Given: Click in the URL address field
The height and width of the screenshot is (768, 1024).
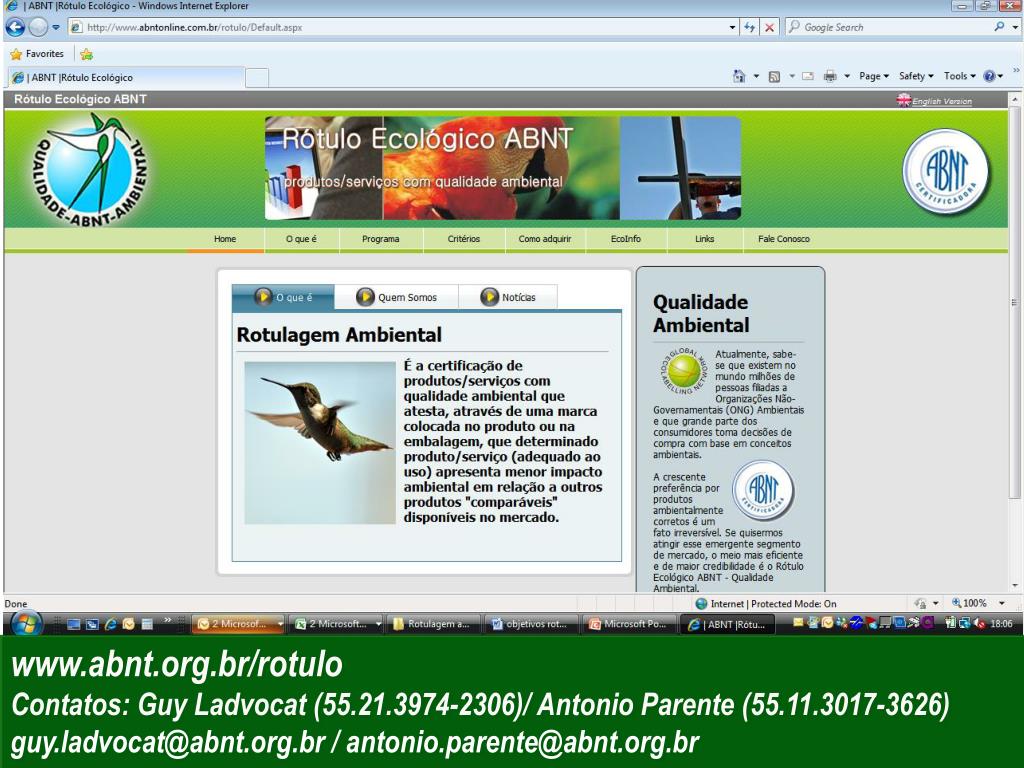Looking at the screenshot, I should 405,27.
